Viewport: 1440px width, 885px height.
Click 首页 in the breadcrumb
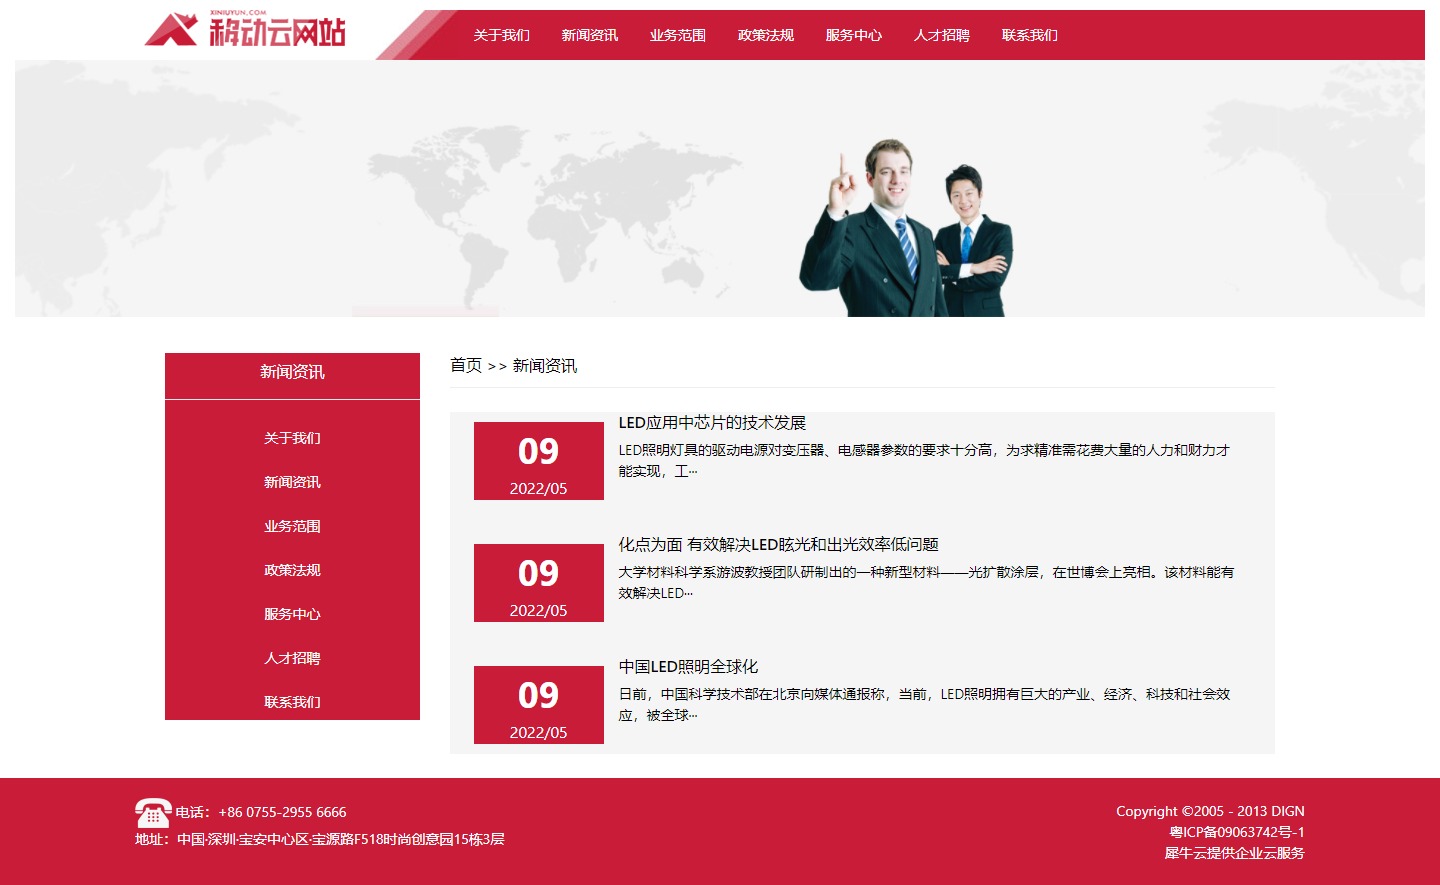click(465, 365)
